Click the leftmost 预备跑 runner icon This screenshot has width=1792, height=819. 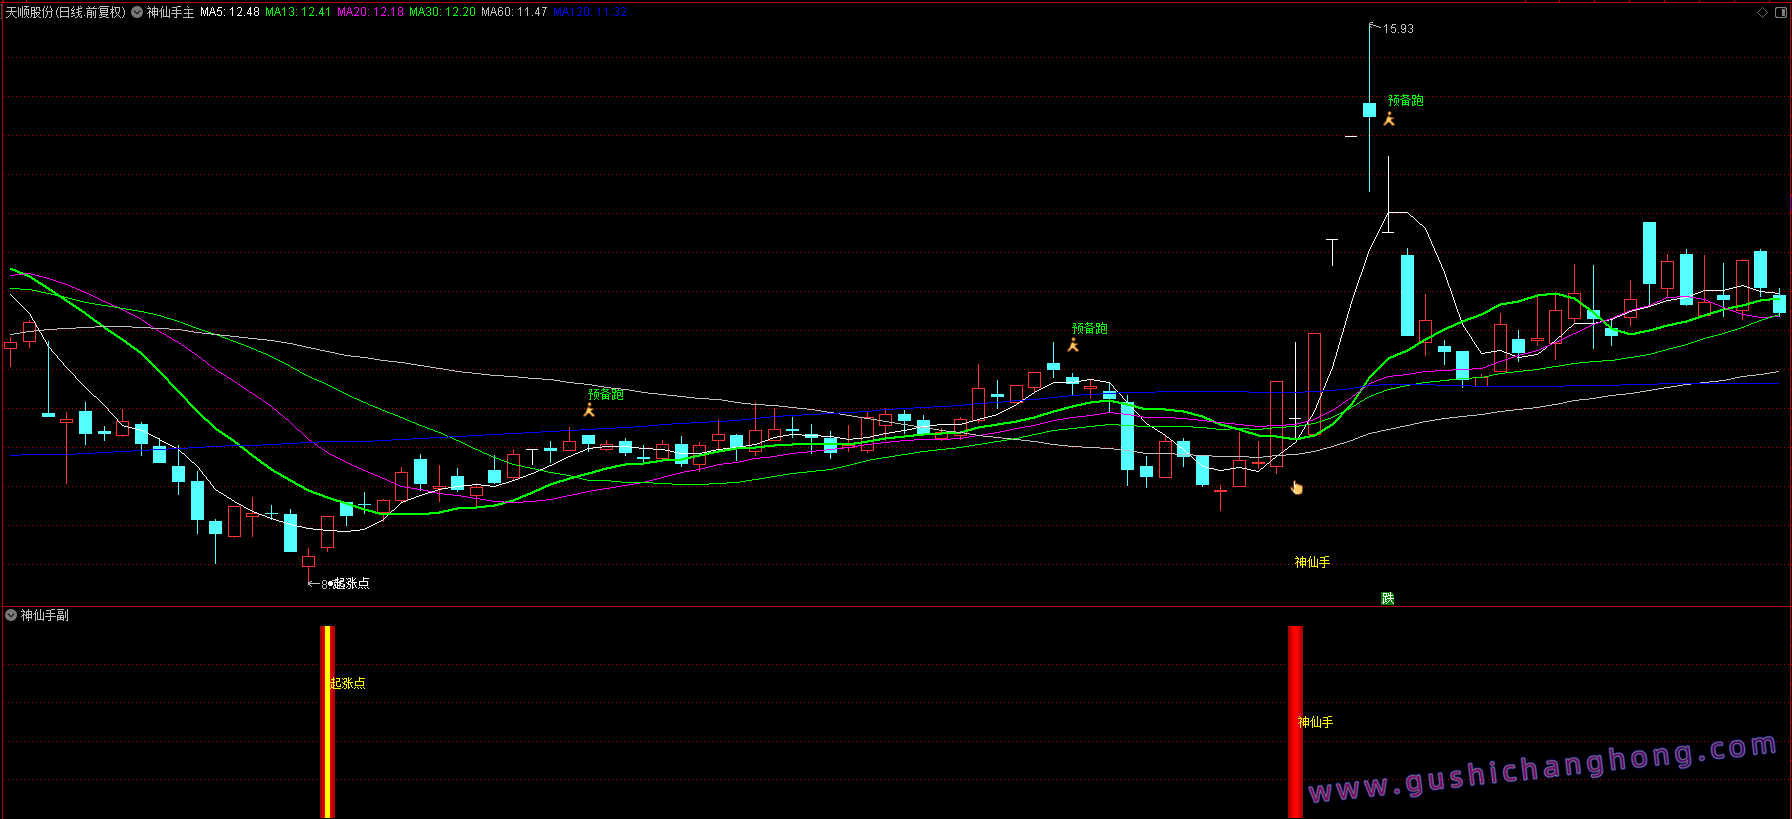pyautogui.click(x=589, y=410)
